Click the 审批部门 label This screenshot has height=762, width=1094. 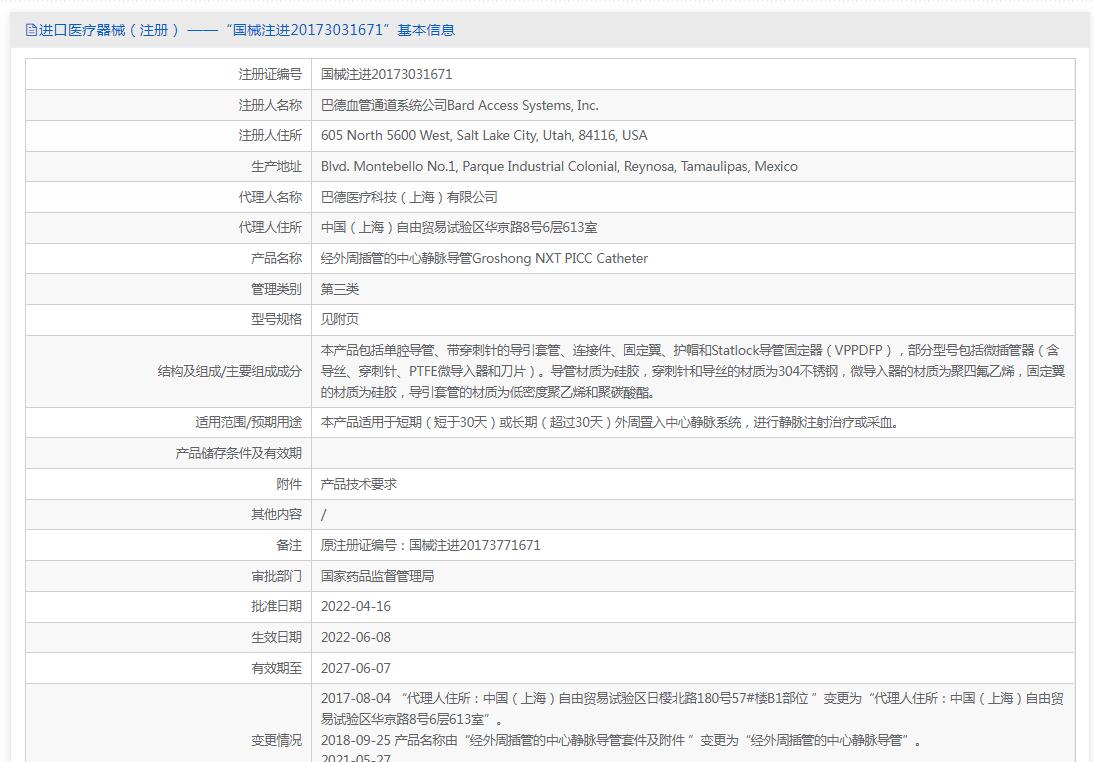pyautogui.click(x=276, y=576)
